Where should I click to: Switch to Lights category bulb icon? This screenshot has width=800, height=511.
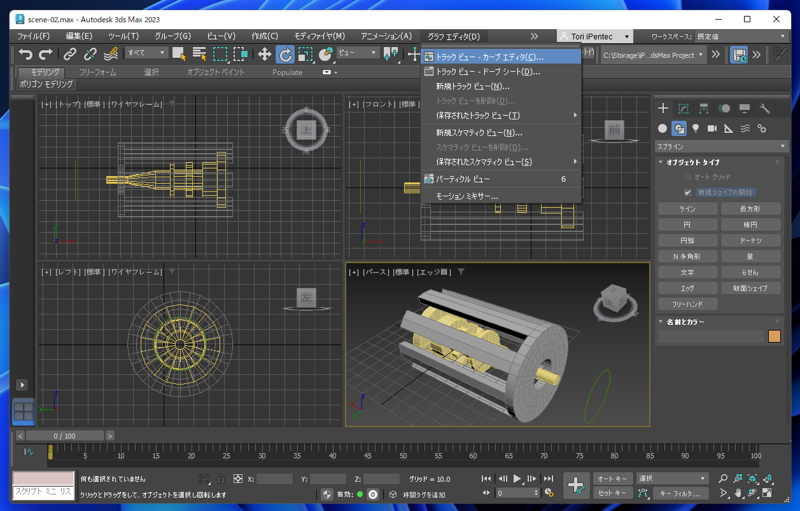click(695, 129)
